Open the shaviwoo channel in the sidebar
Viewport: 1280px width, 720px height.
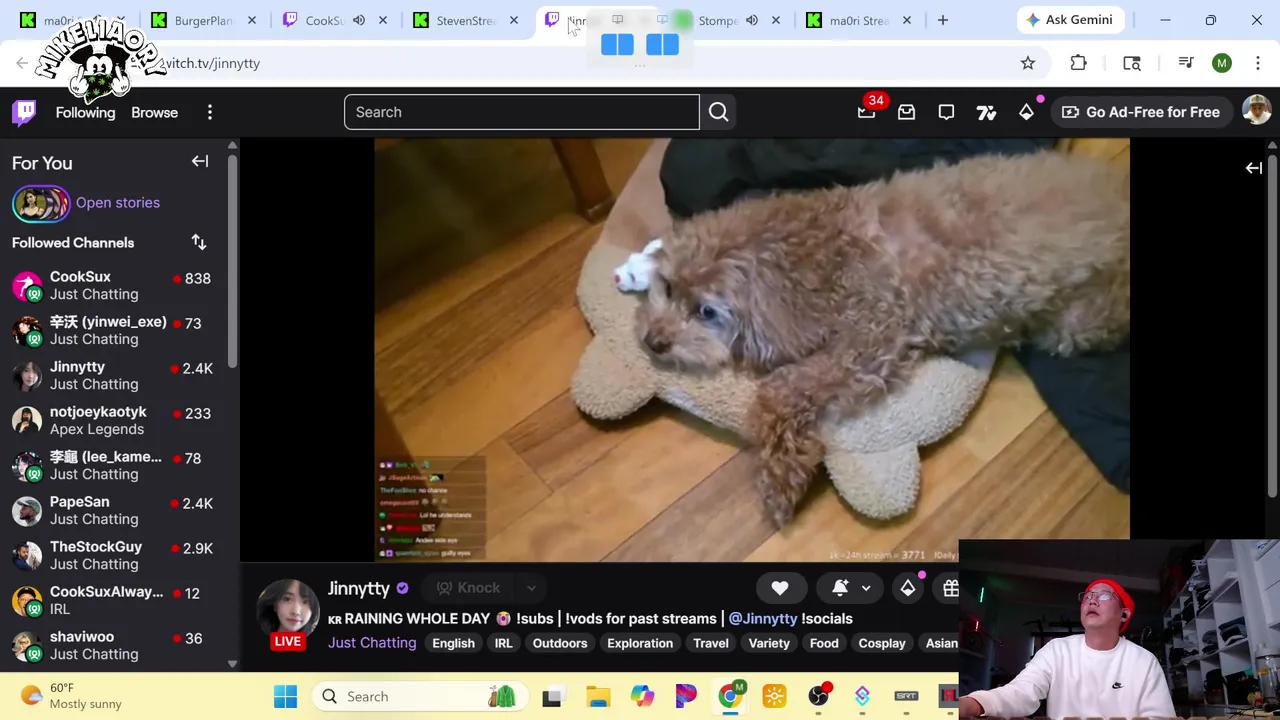[118, 645]
